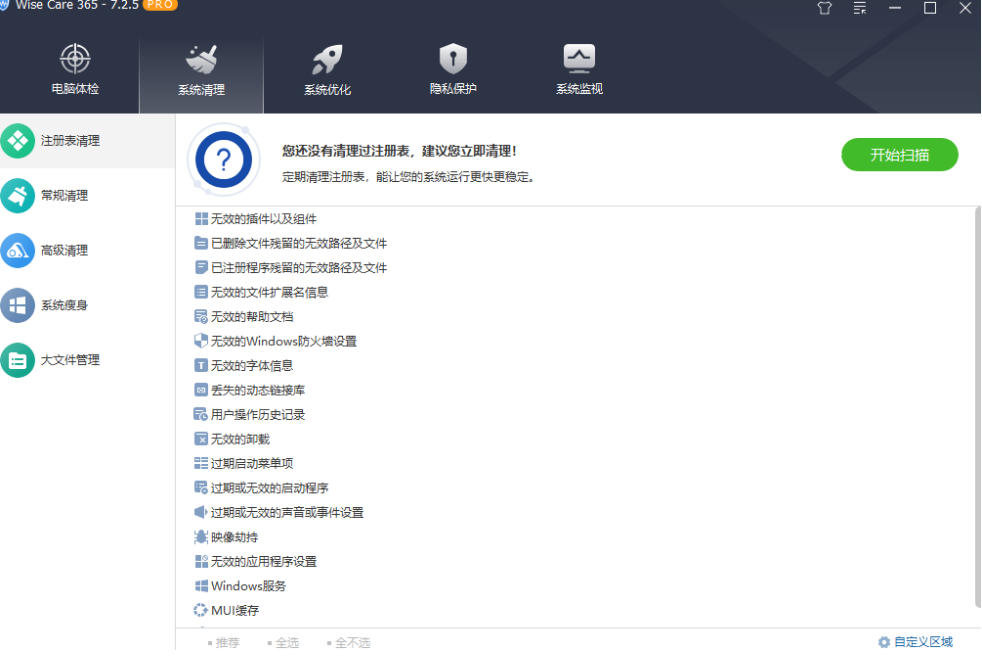Click the gear icon beside 自定义区域
The height and width of the screenshot is (663, 982).
click(884, 642)
